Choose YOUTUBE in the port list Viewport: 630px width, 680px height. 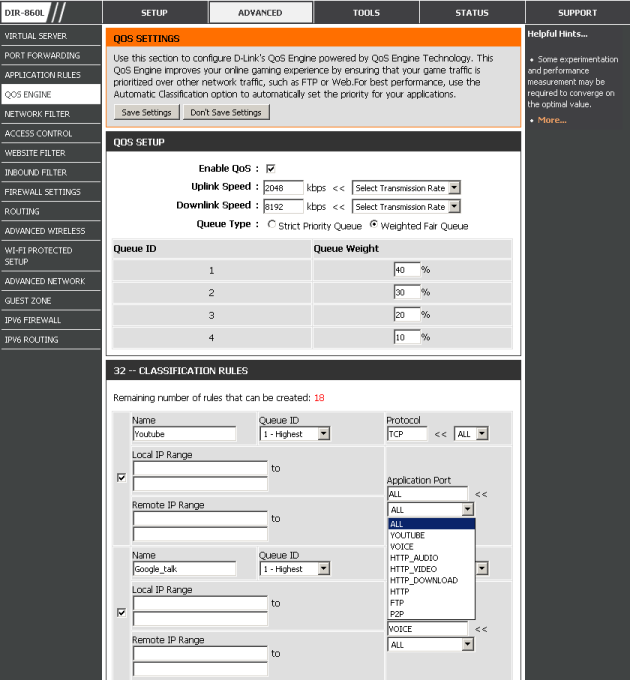coord(431,535)
